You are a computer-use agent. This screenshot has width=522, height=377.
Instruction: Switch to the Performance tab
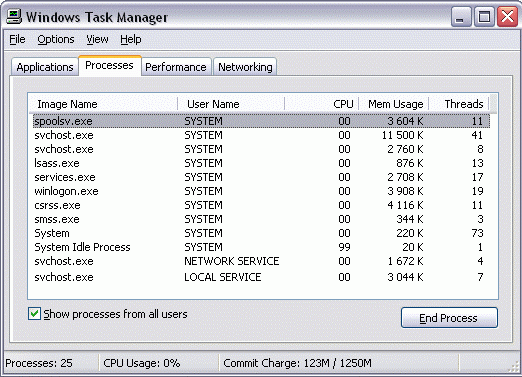pos(176,67)
